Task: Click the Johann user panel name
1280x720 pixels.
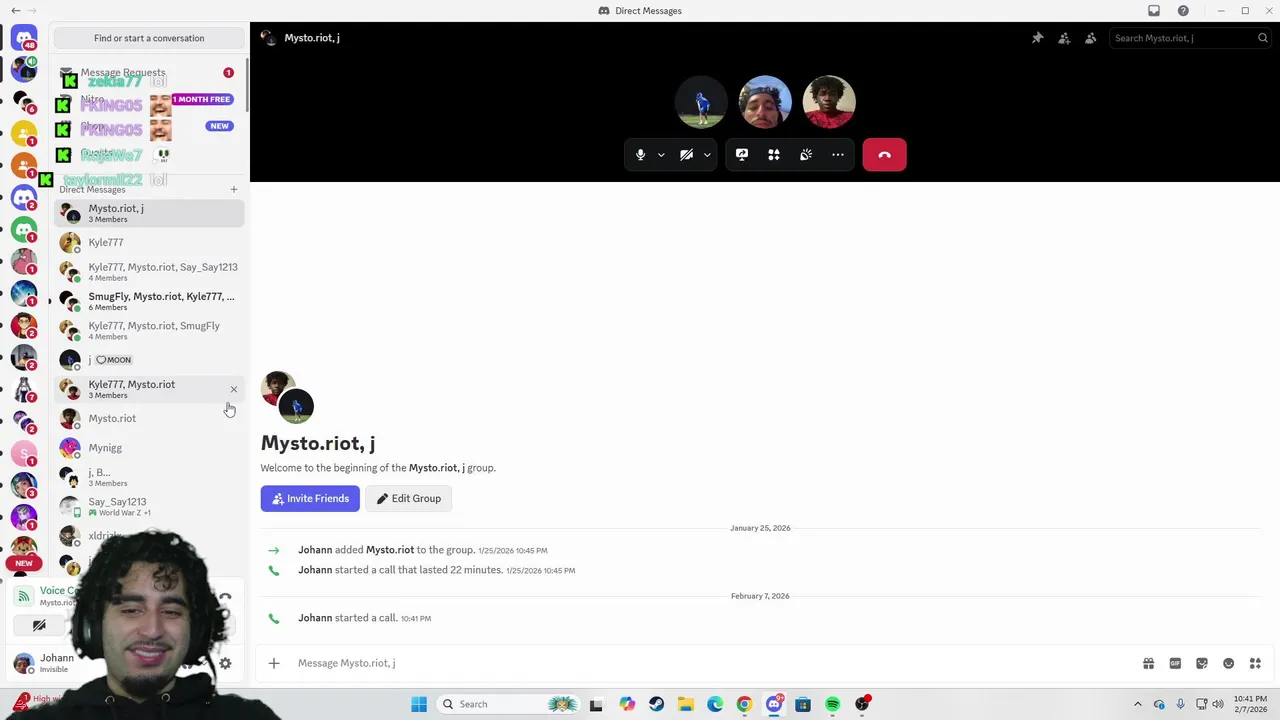Action: tap(57, 658)
